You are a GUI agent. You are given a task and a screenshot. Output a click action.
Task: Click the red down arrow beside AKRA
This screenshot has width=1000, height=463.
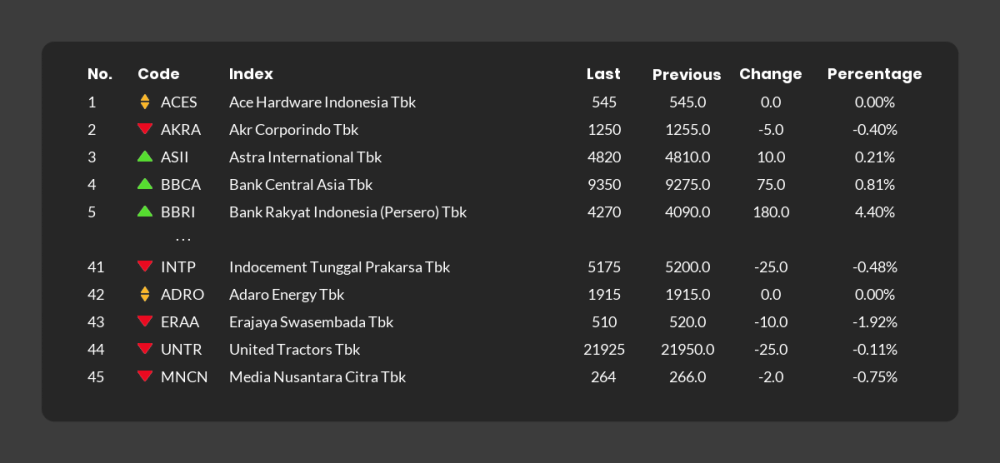pyautogui.click(x=145, y=129)
